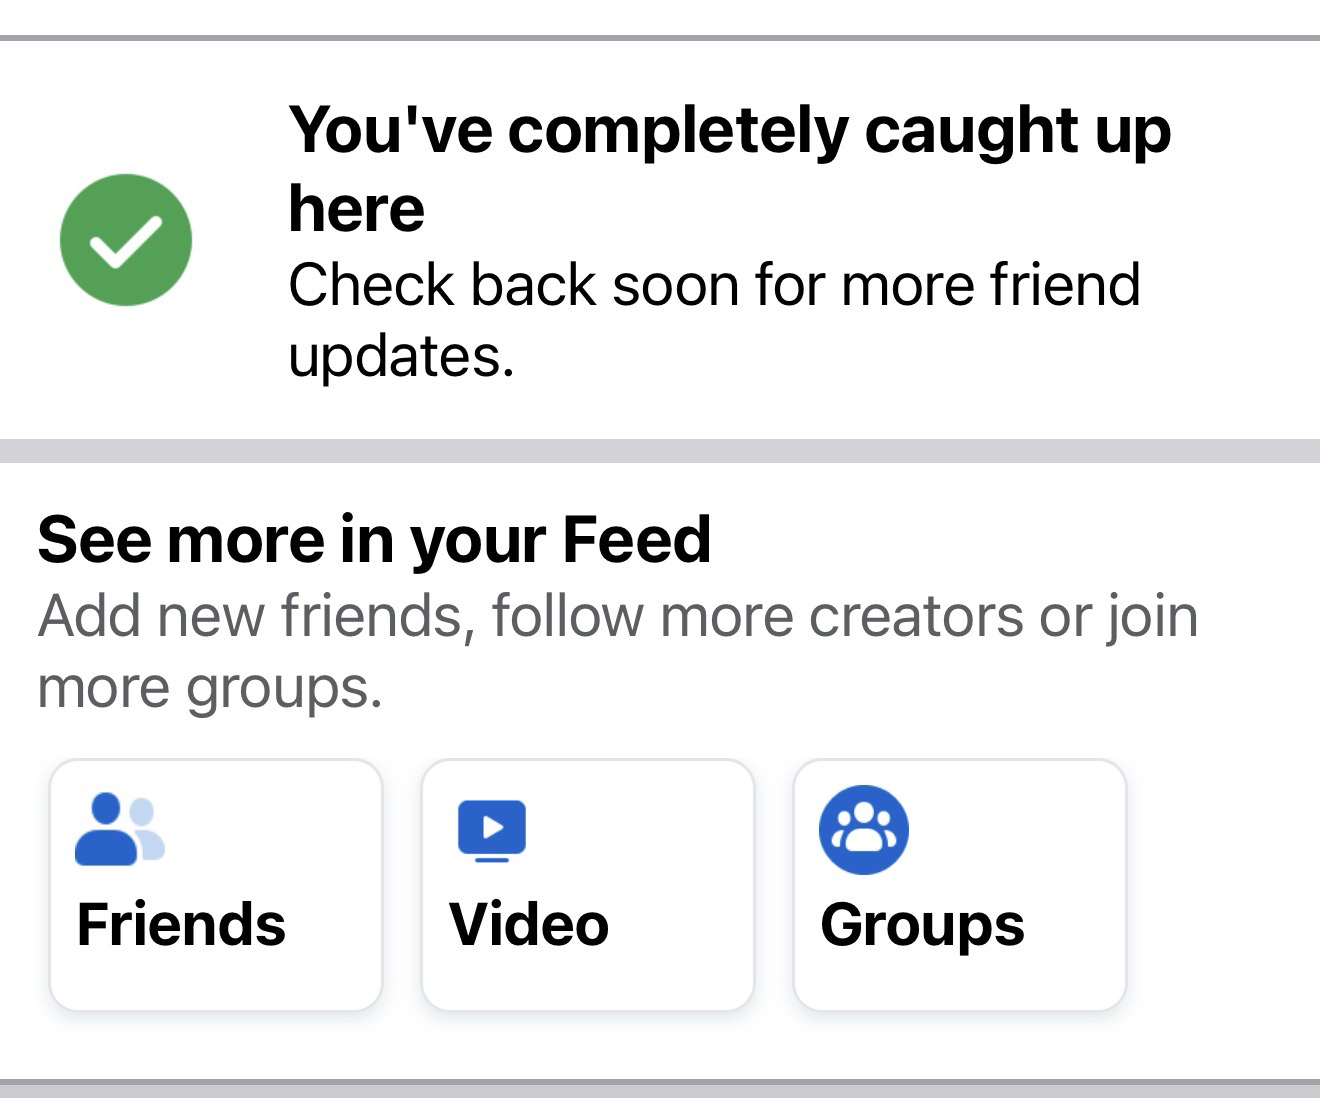The width and height of the screenshot is (1320, 1098).
Task: Click the thin gray line at top edge
Action: (660, 38)
